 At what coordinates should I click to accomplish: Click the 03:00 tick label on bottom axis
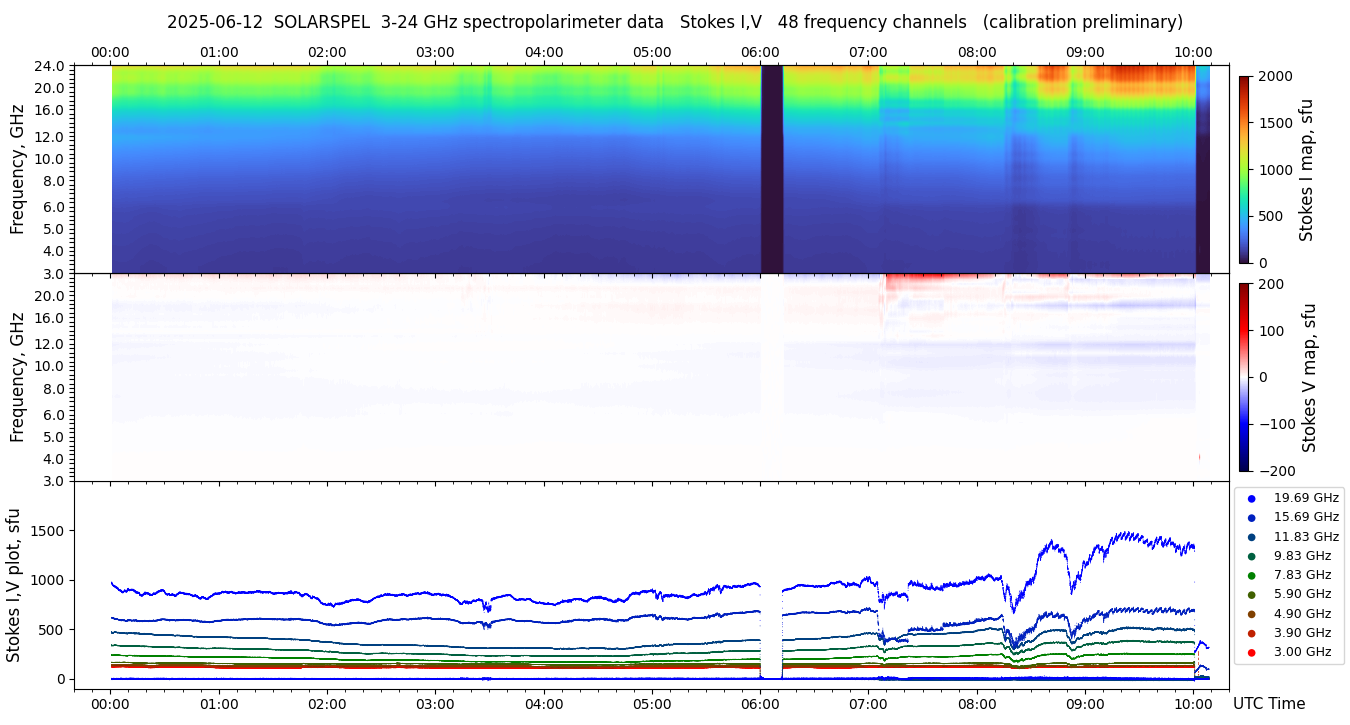435,703
